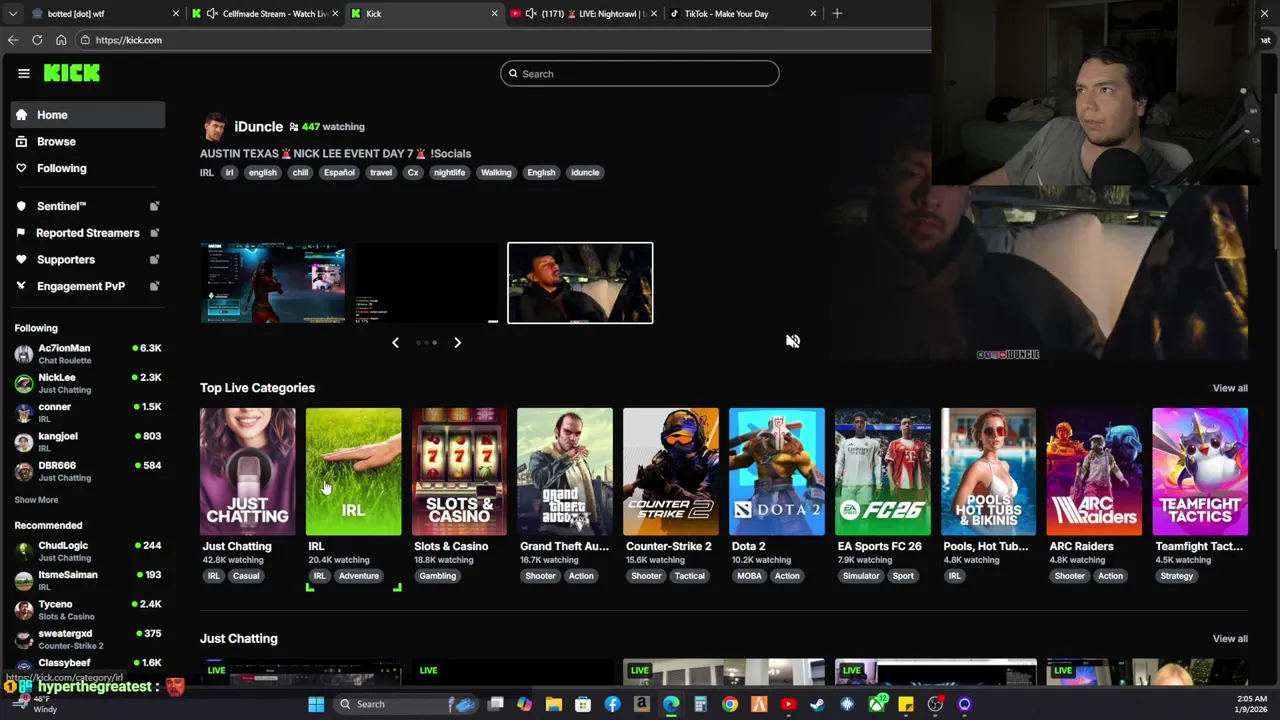Open the Counter-Strike 2 category card
This screenshot has height=720, width=1280.
coord(671,471)
